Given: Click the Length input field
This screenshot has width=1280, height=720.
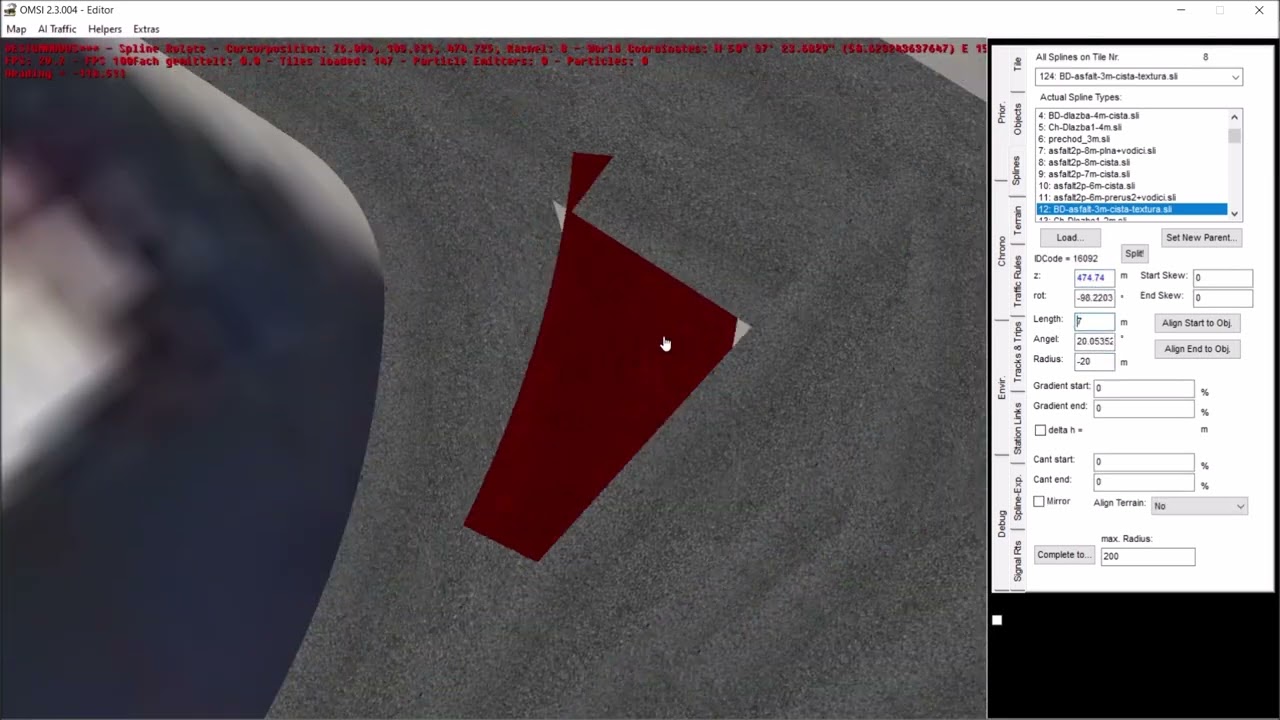Looking at the screenshot, I should coord(1094,322).
